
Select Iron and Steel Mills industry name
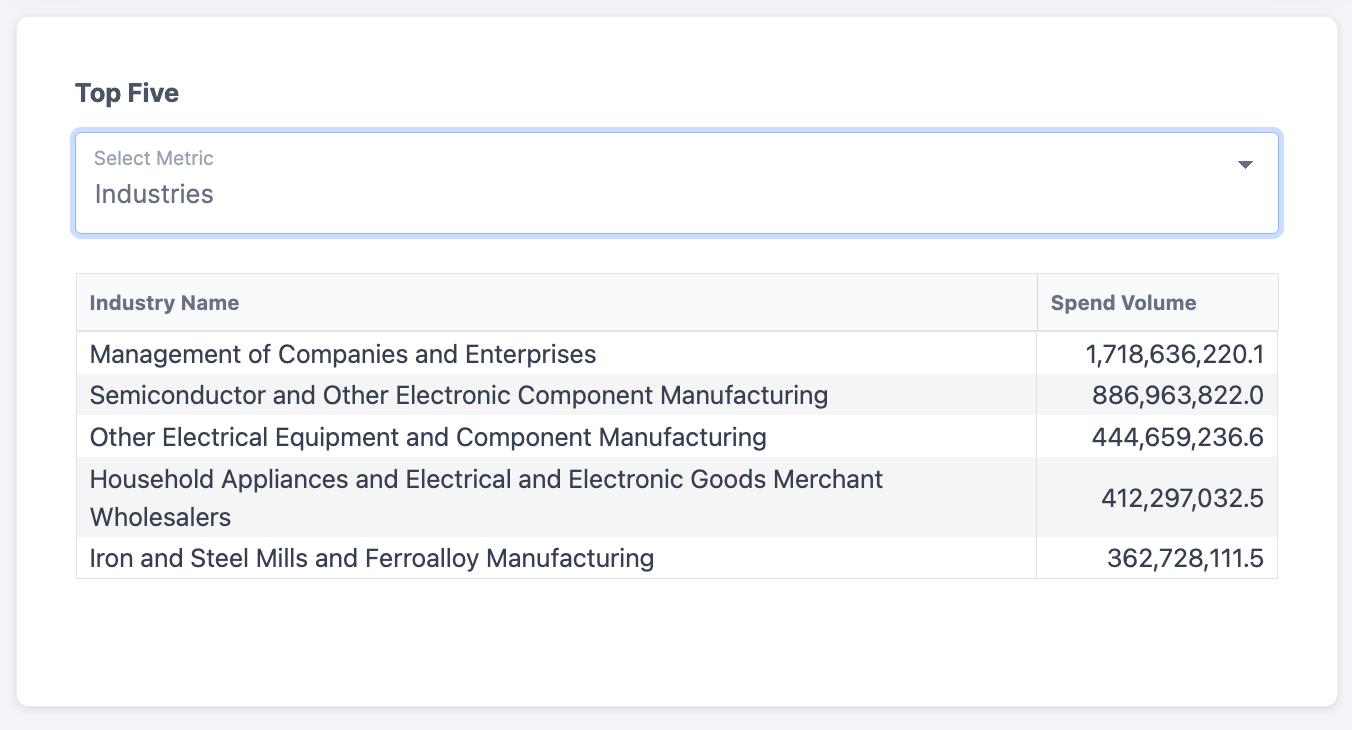coord(372,558)
